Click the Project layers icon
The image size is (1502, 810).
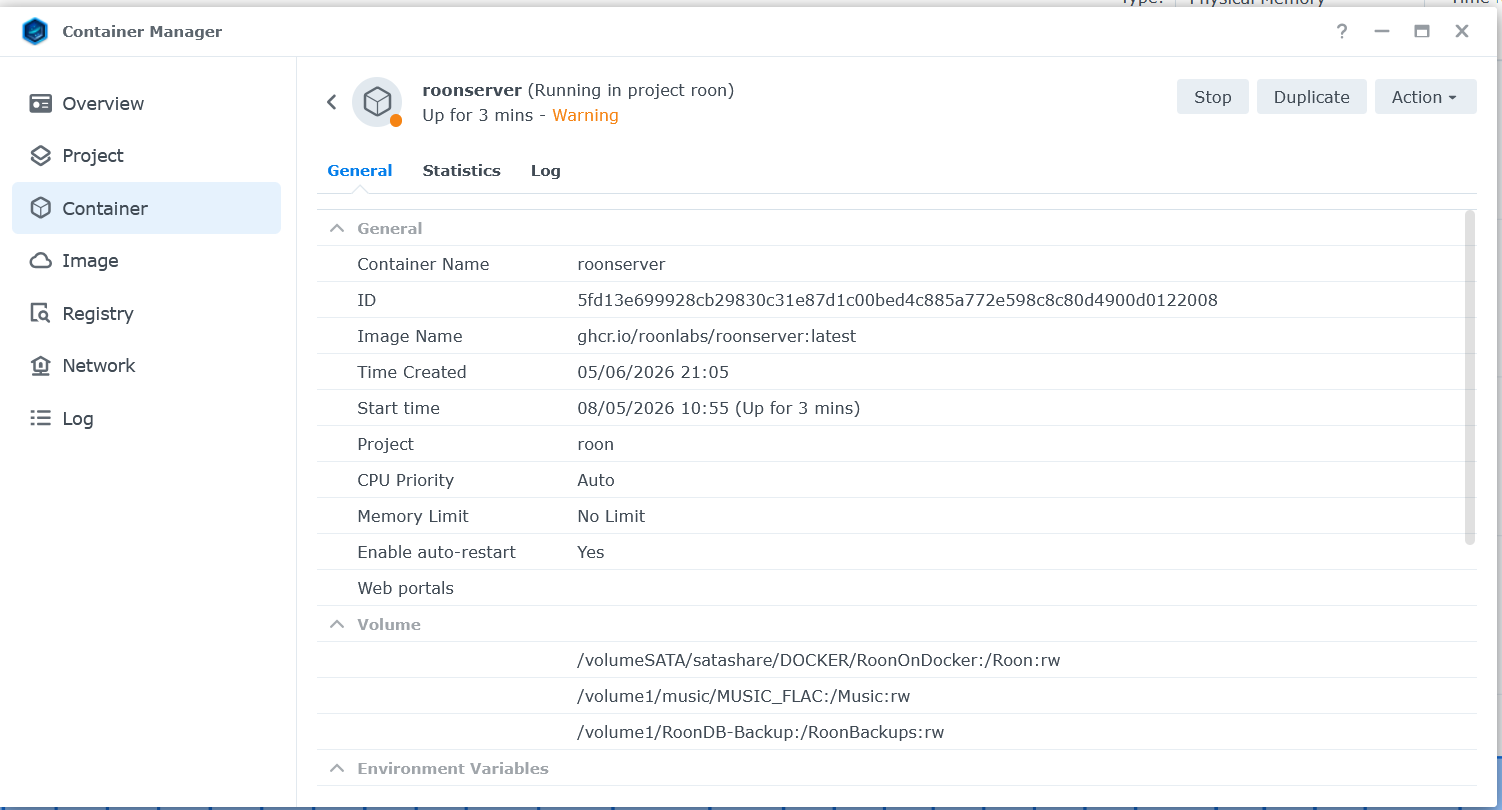click(40, 156)
